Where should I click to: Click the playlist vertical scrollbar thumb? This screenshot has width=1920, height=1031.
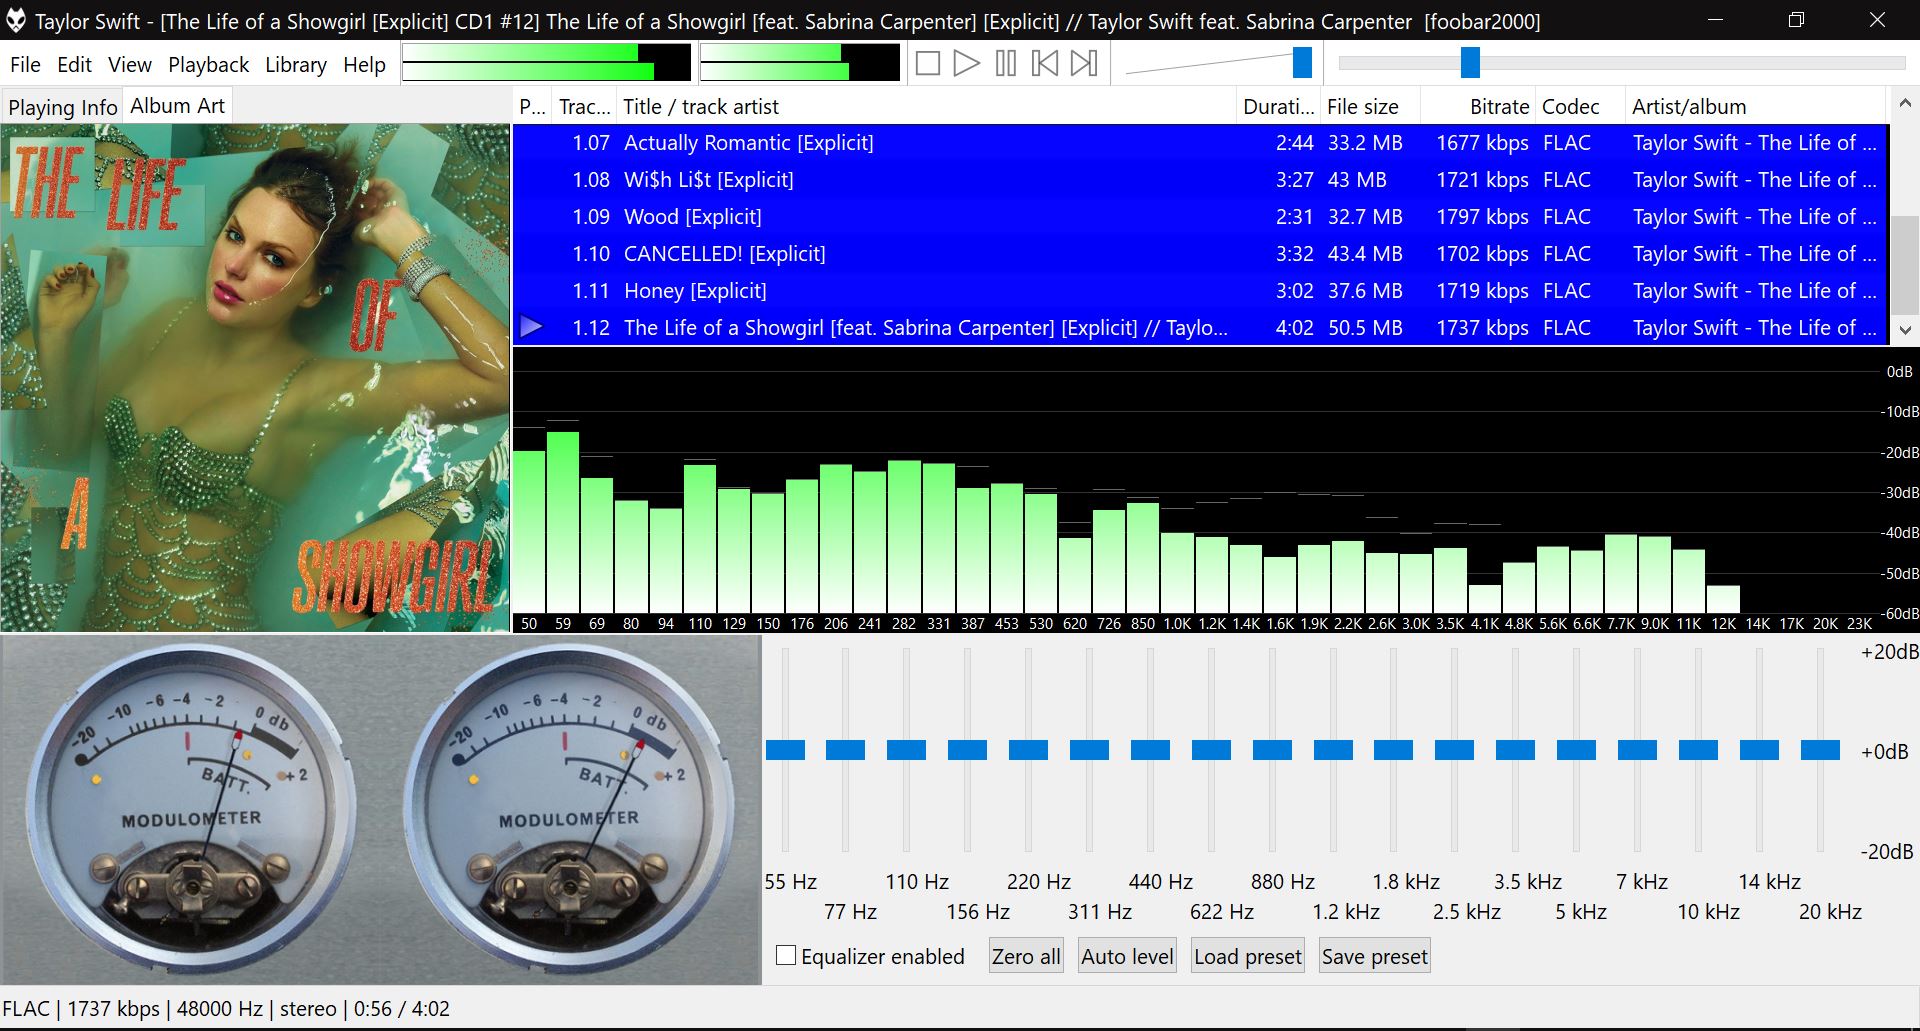(x=1905, y=265)
